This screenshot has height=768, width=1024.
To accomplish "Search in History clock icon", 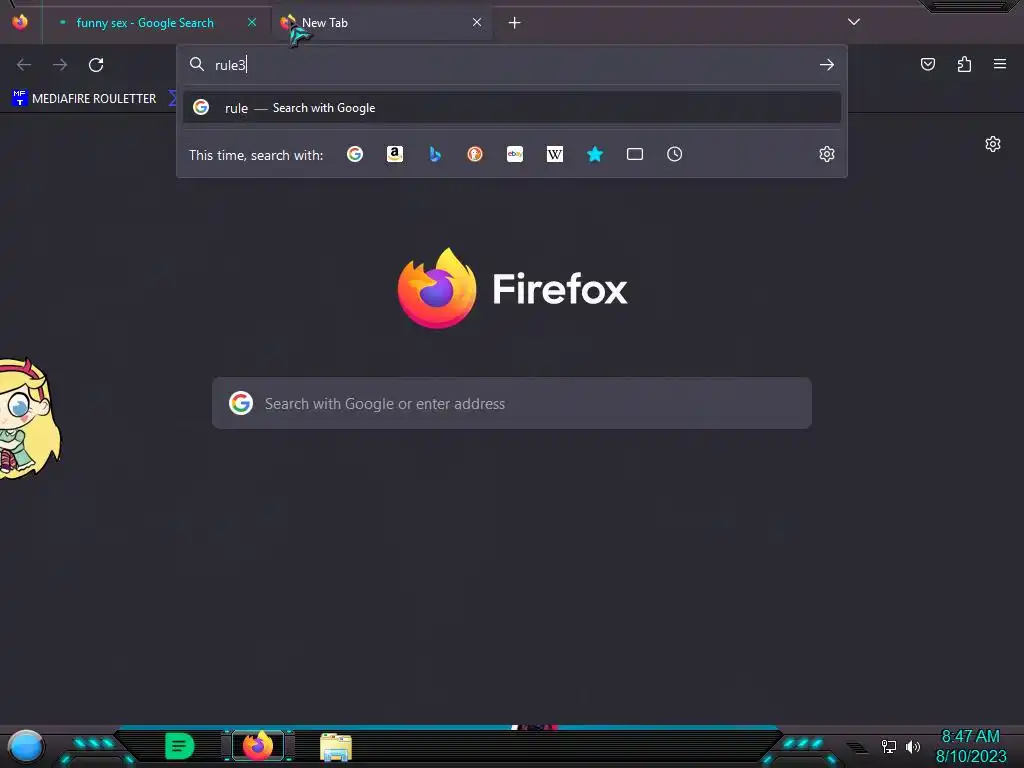I will [x=675, y=154].
